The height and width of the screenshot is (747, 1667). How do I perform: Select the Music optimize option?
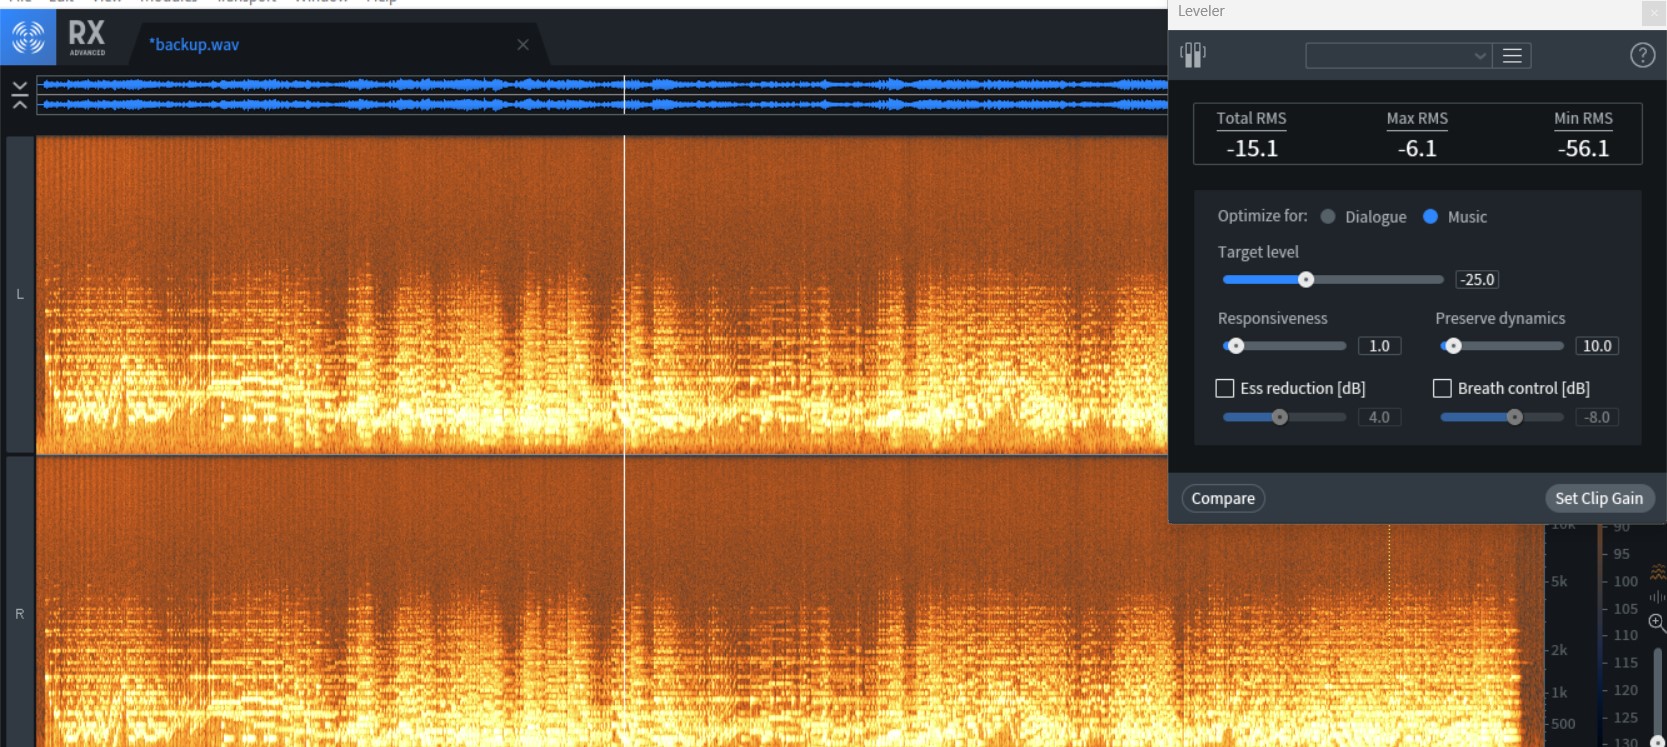[1430, 217]
